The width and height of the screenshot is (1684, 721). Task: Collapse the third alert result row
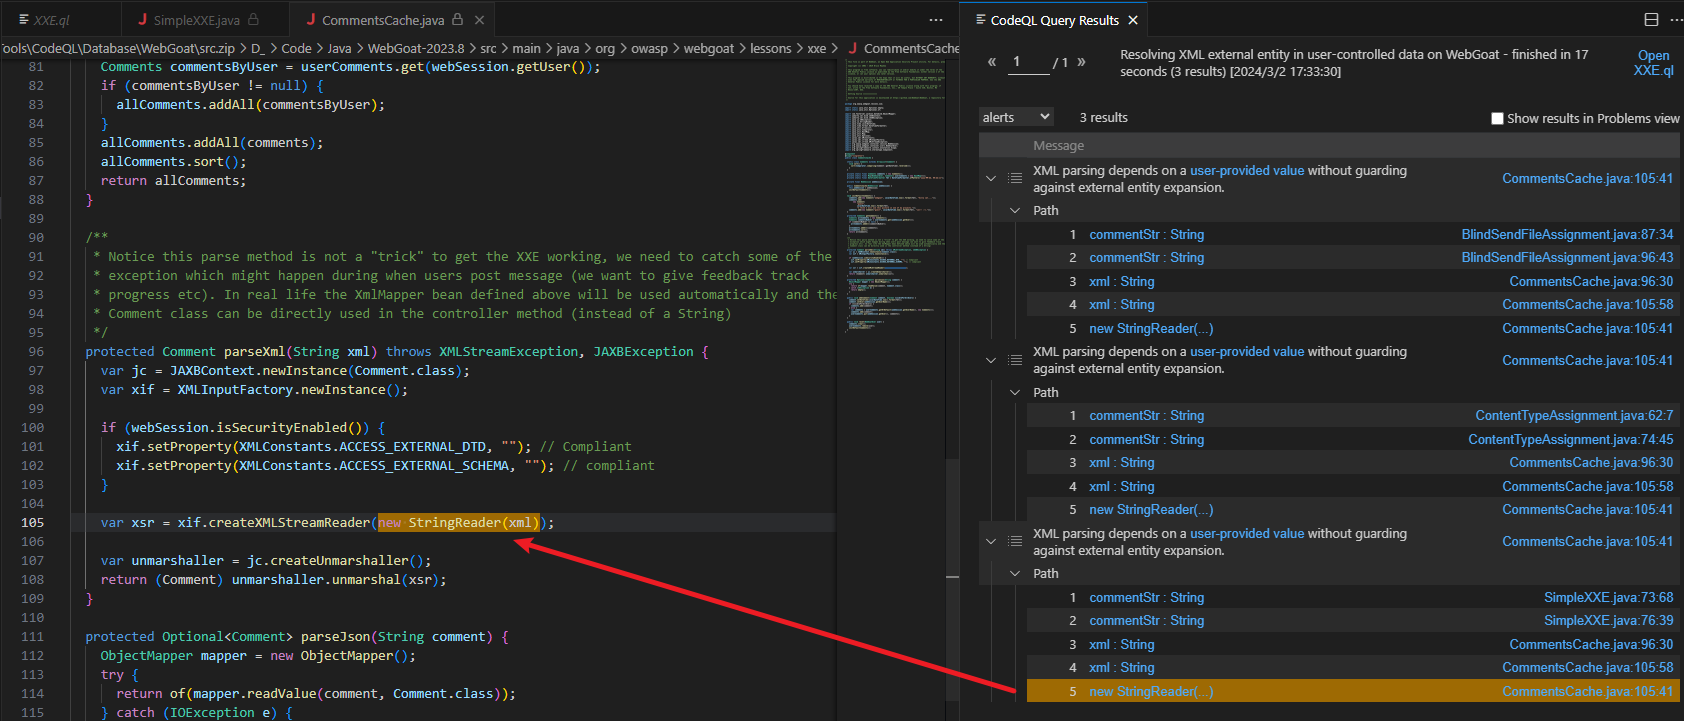pyautogui.click(x=991, y=542)
